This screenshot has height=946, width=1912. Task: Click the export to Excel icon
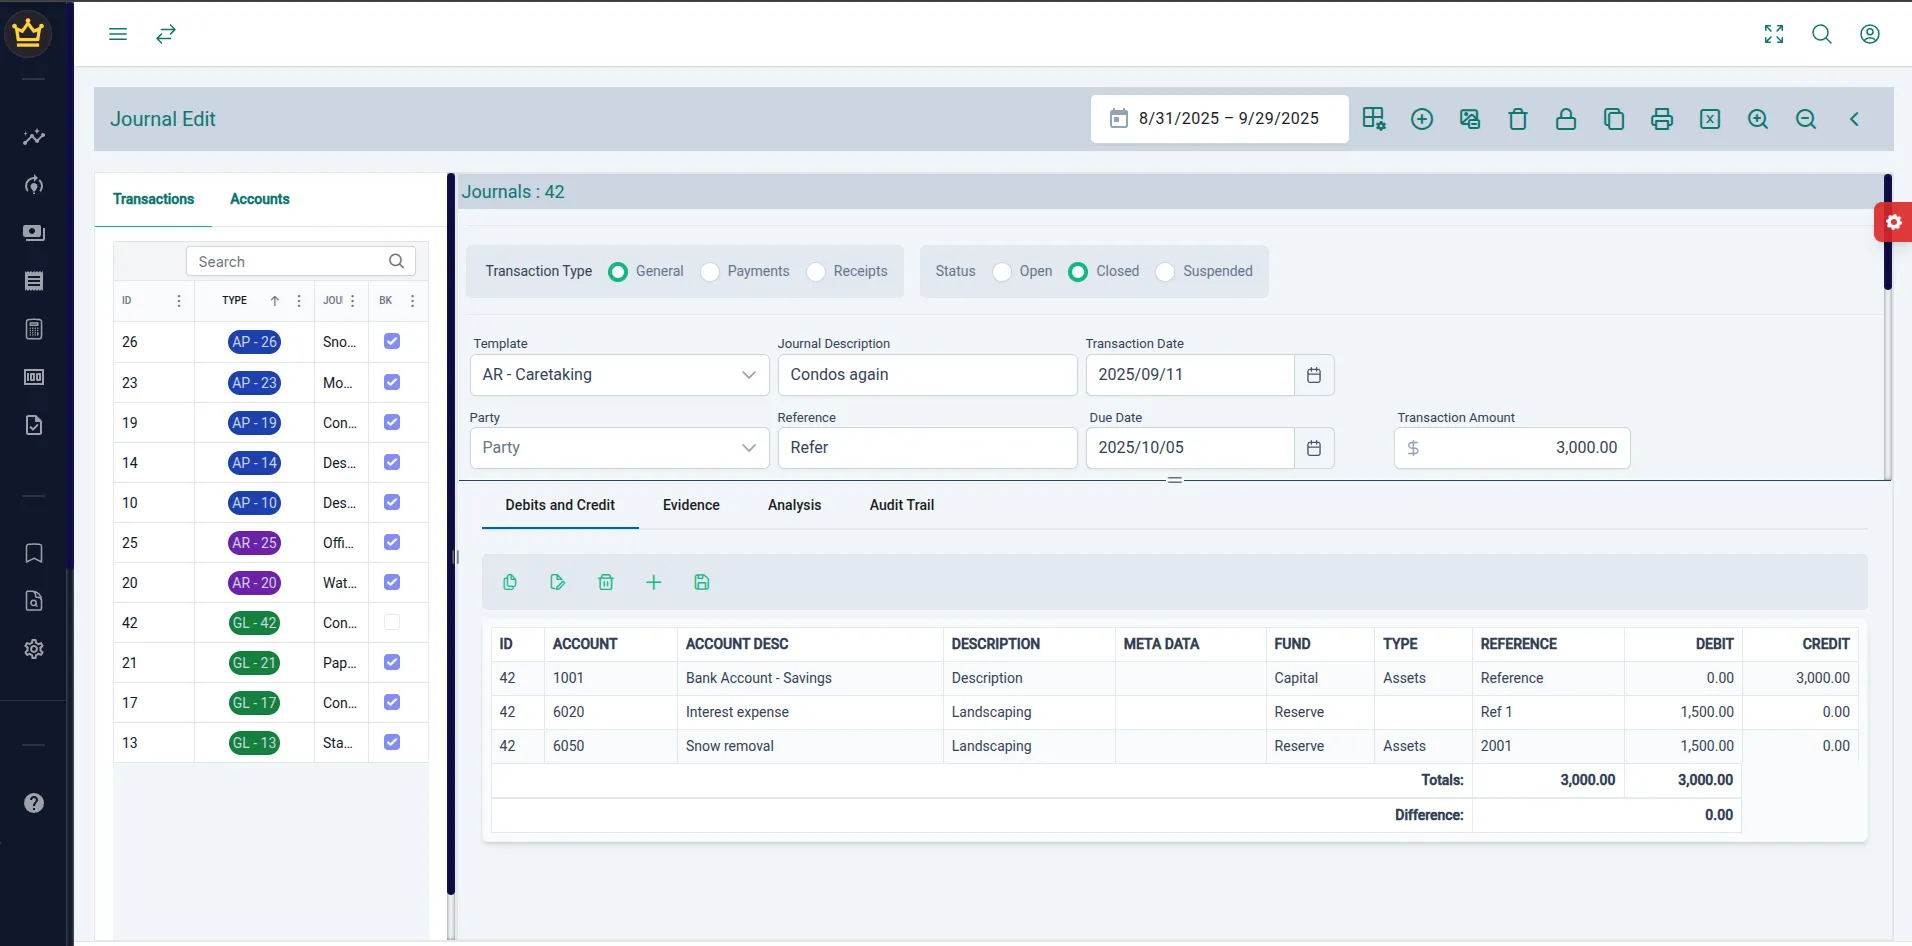coord(1709,119)
